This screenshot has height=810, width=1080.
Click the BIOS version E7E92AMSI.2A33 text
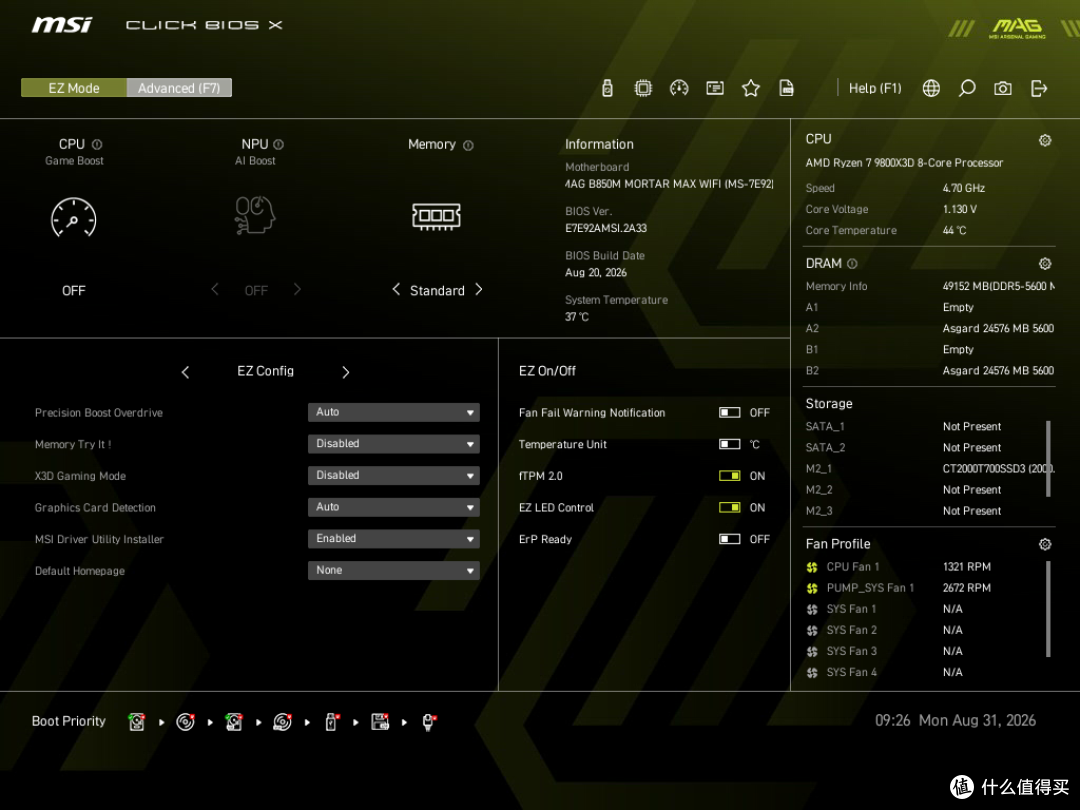pyautogui.click(x=606, y=228)
